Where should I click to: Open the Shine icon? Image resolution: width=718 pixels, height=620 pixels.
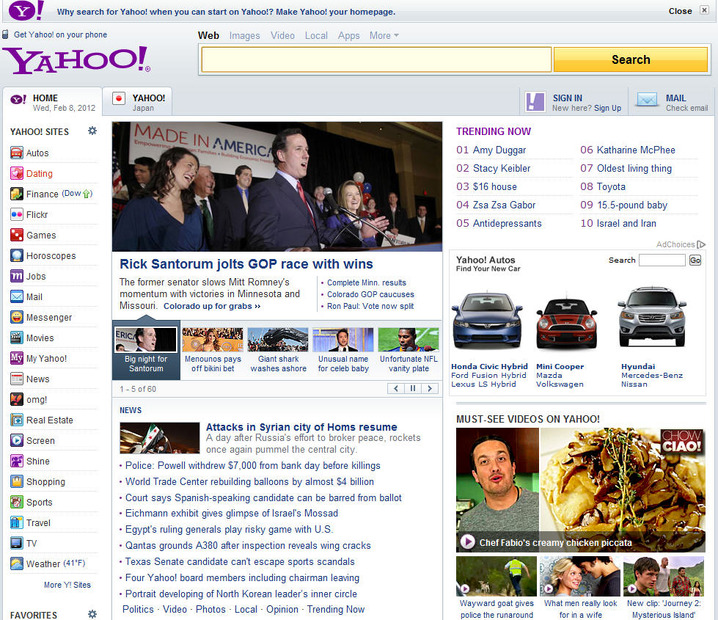click(x=16, y=461)
